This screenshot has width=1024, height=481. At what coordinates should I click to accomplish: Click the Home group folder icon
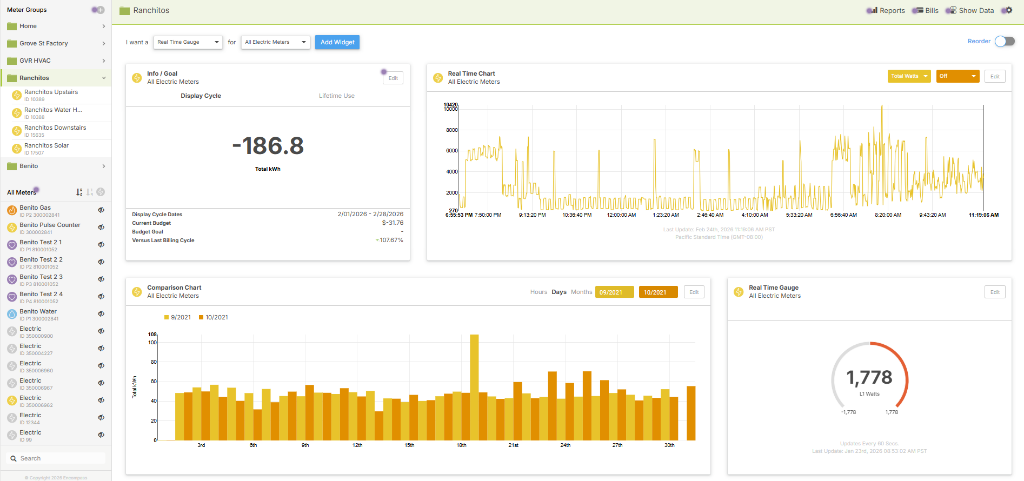point(12,26)
